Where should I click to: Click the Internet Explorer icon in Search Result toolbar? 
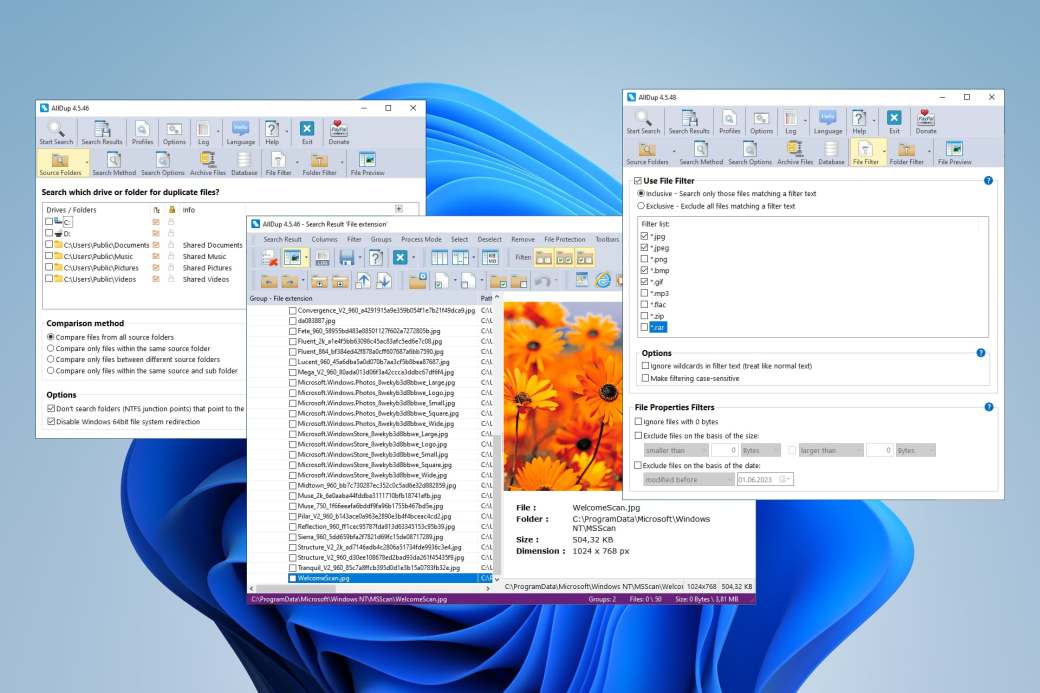pos(602,280)
